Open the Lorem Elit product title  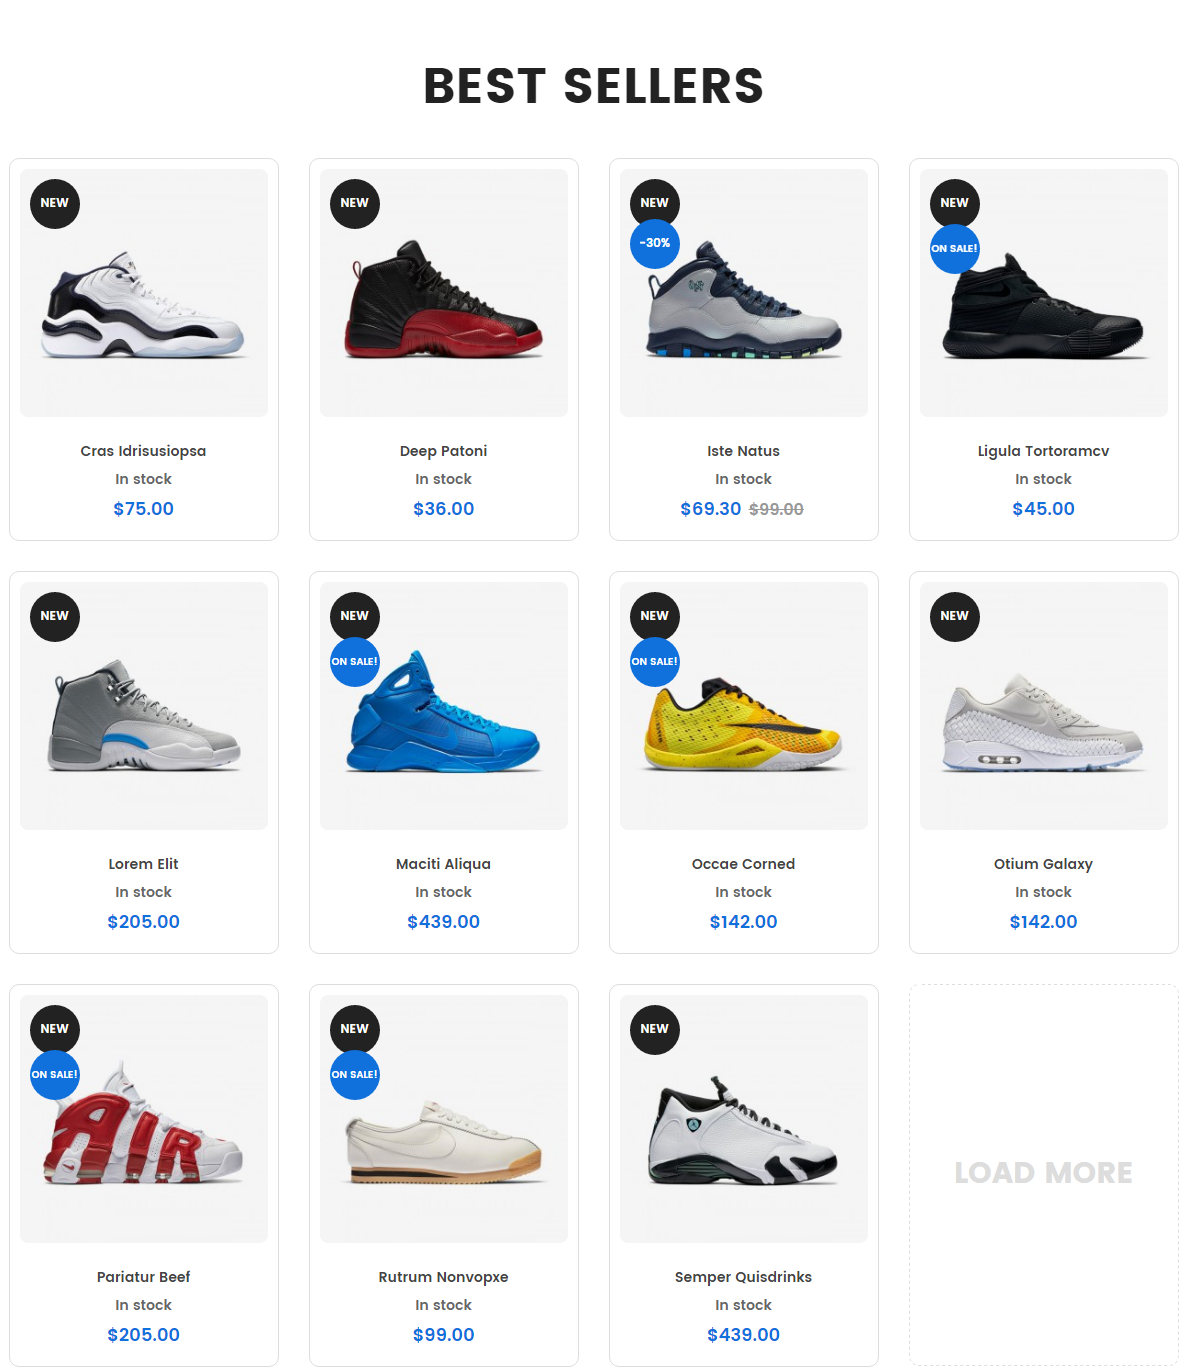click(x=144, y=864)
